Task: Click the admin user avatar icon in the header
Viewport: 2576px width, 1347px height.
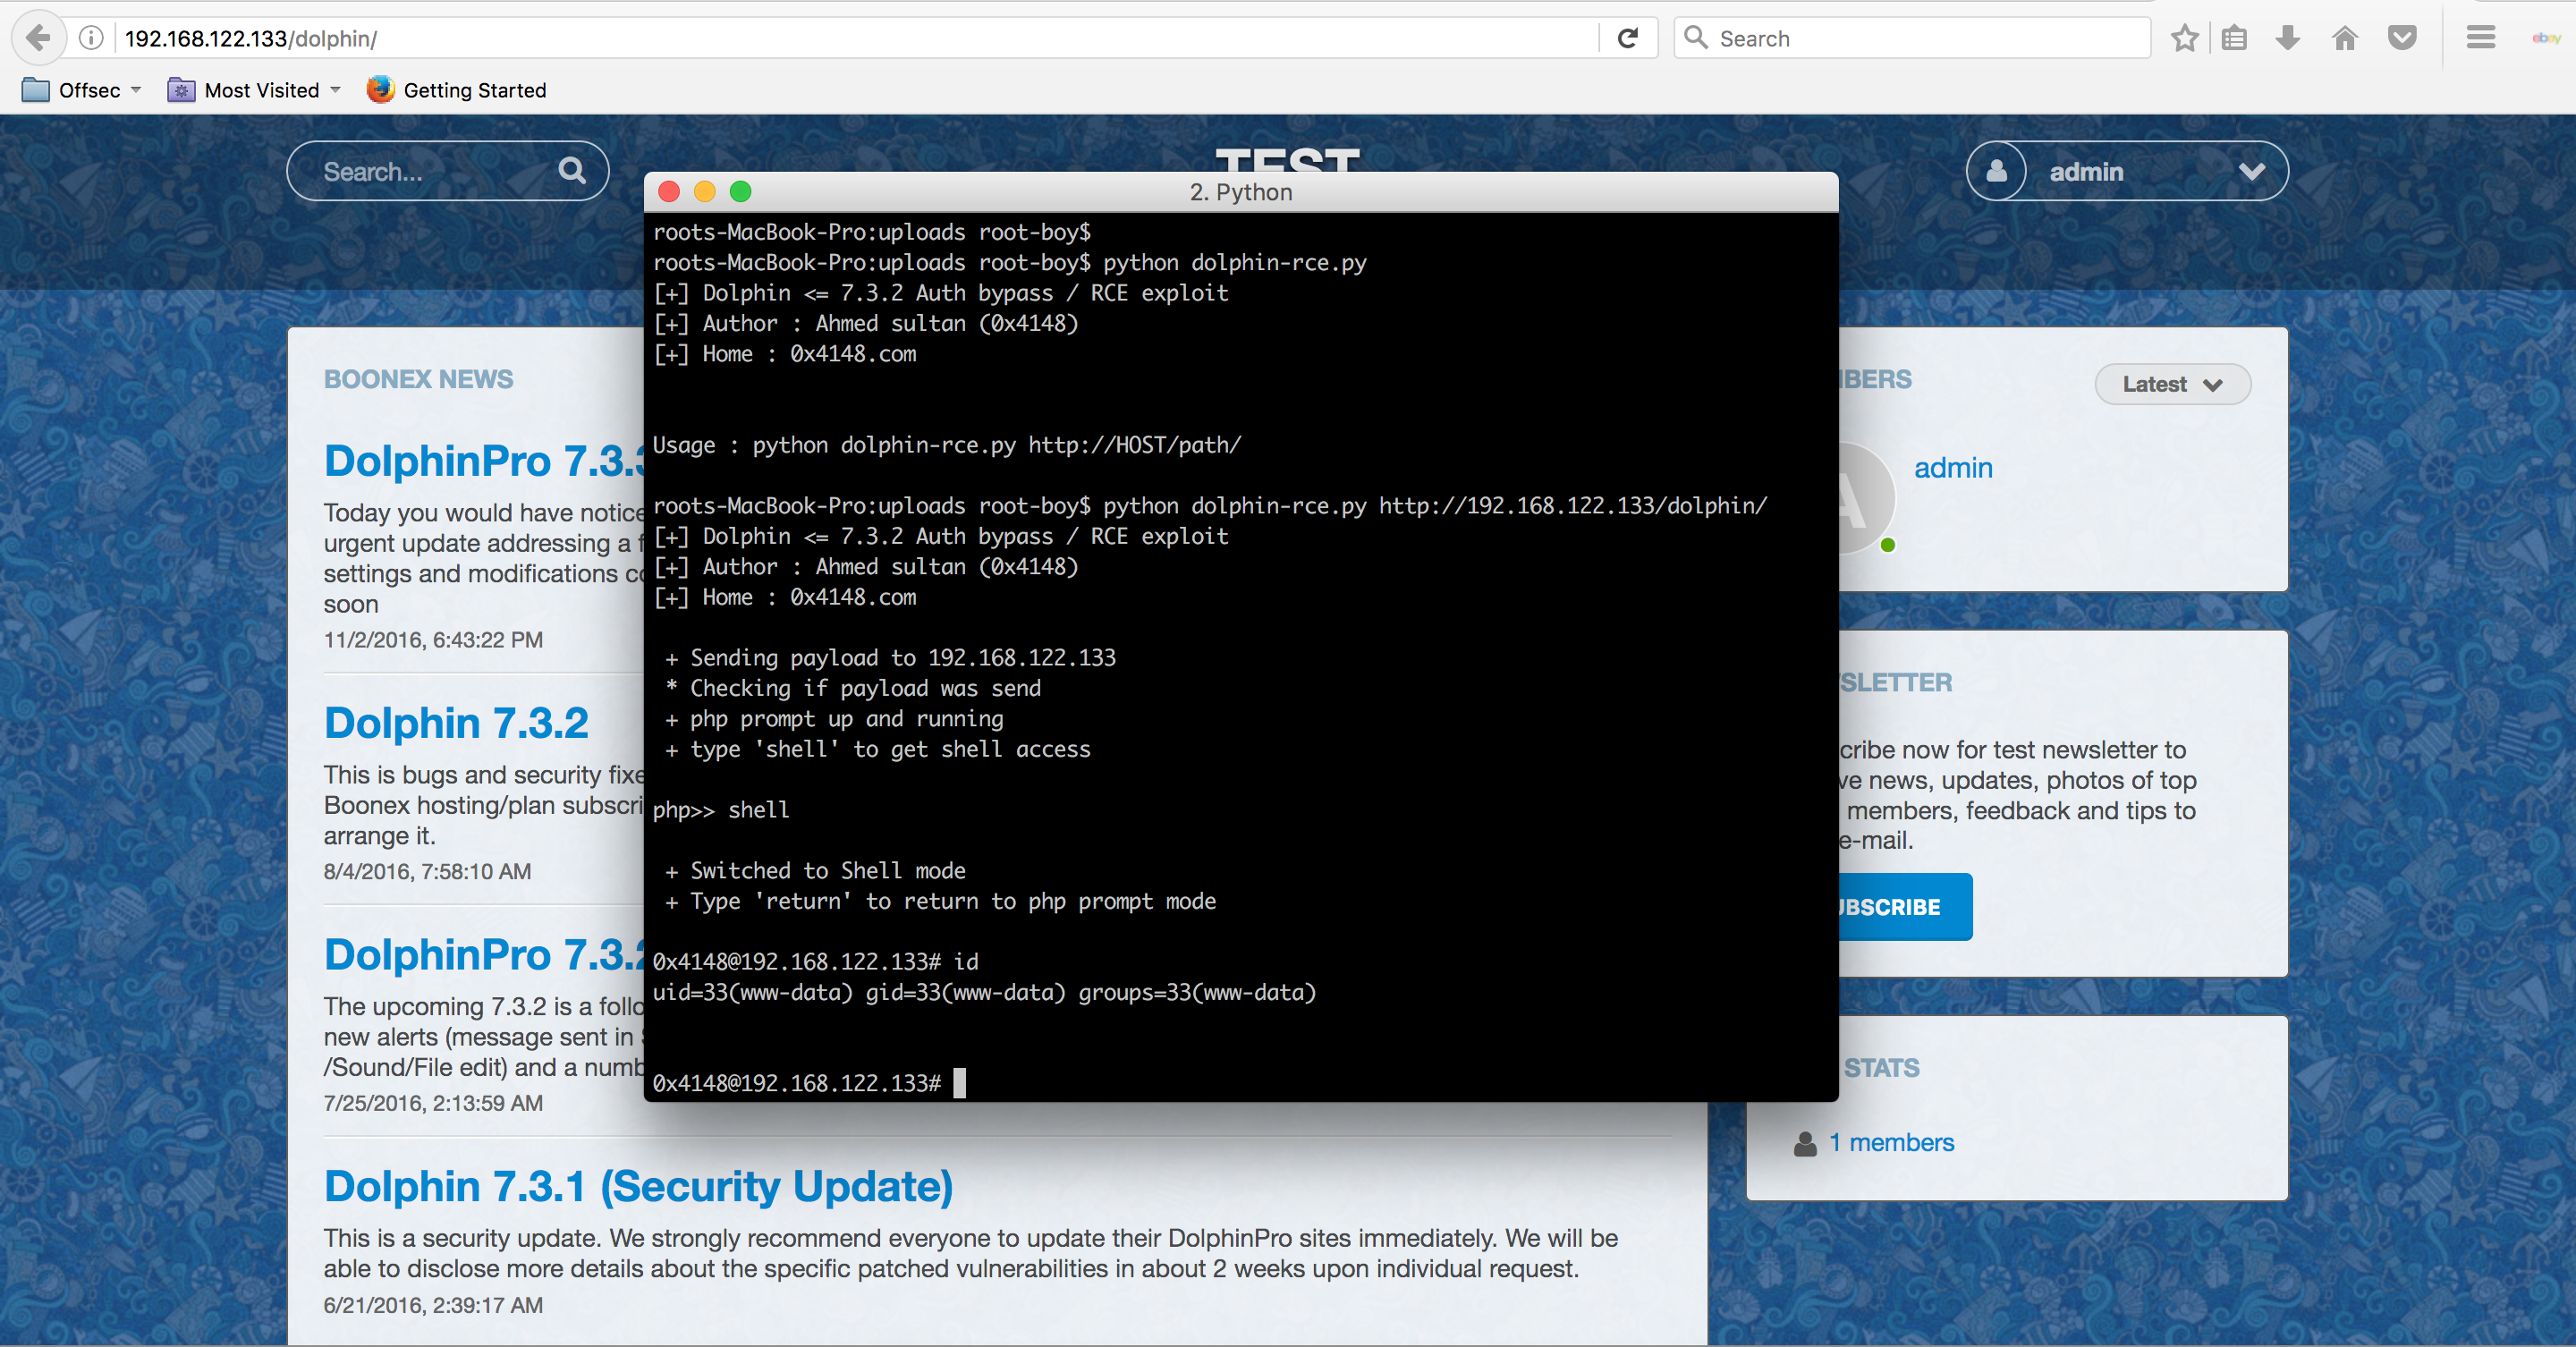Action: click(1997, 171)
